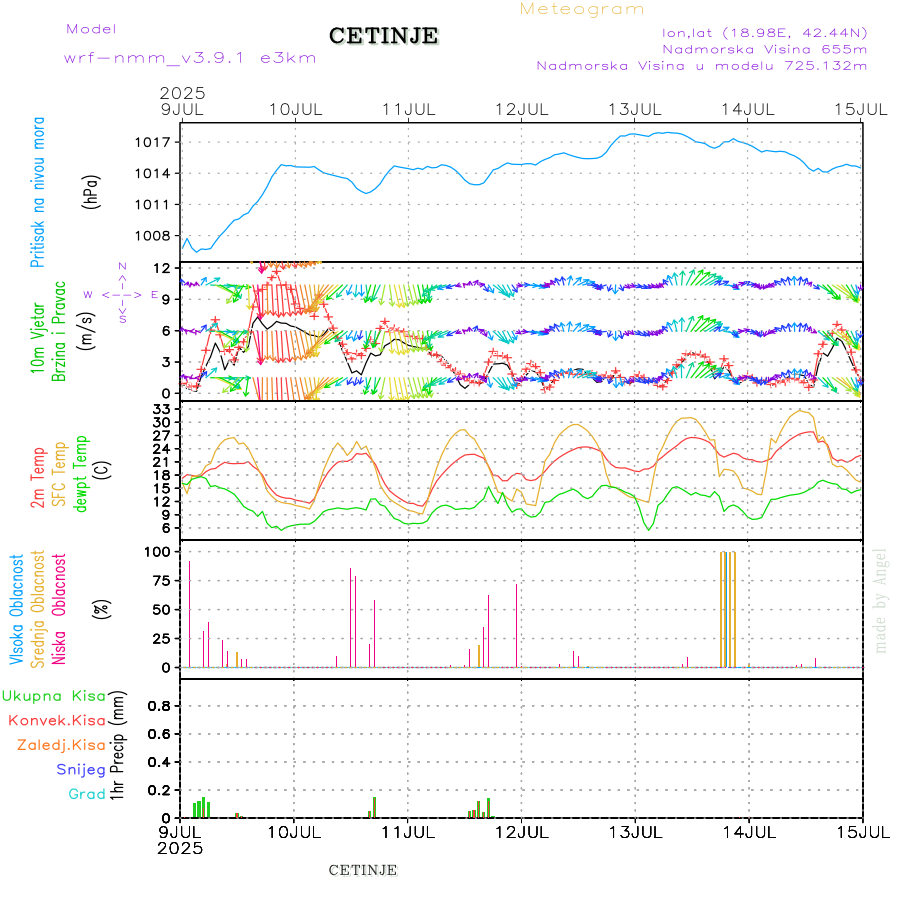
Task: Click the orange Meteogram heading
Action: tap(582, 9)
